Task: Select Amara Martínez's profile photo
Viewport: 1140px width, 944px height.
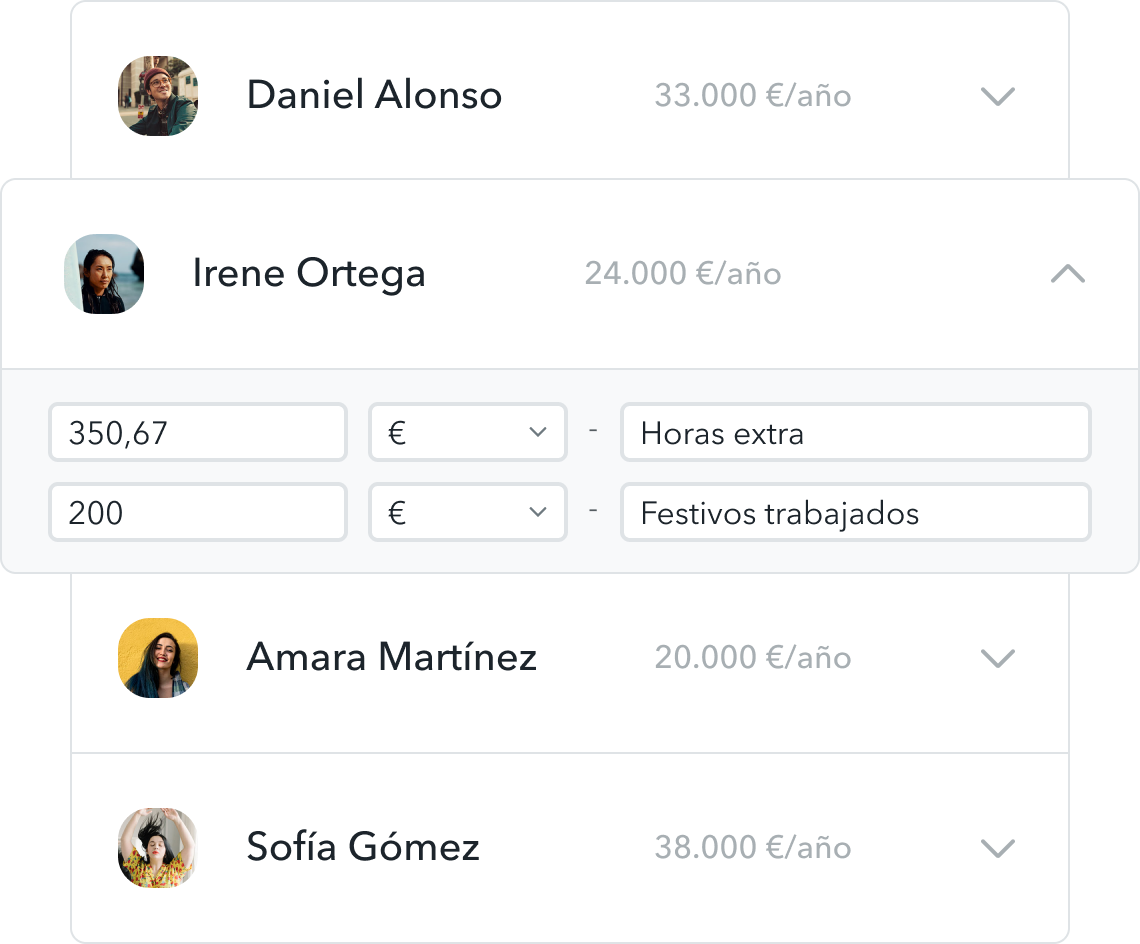Action: point(158,658)
